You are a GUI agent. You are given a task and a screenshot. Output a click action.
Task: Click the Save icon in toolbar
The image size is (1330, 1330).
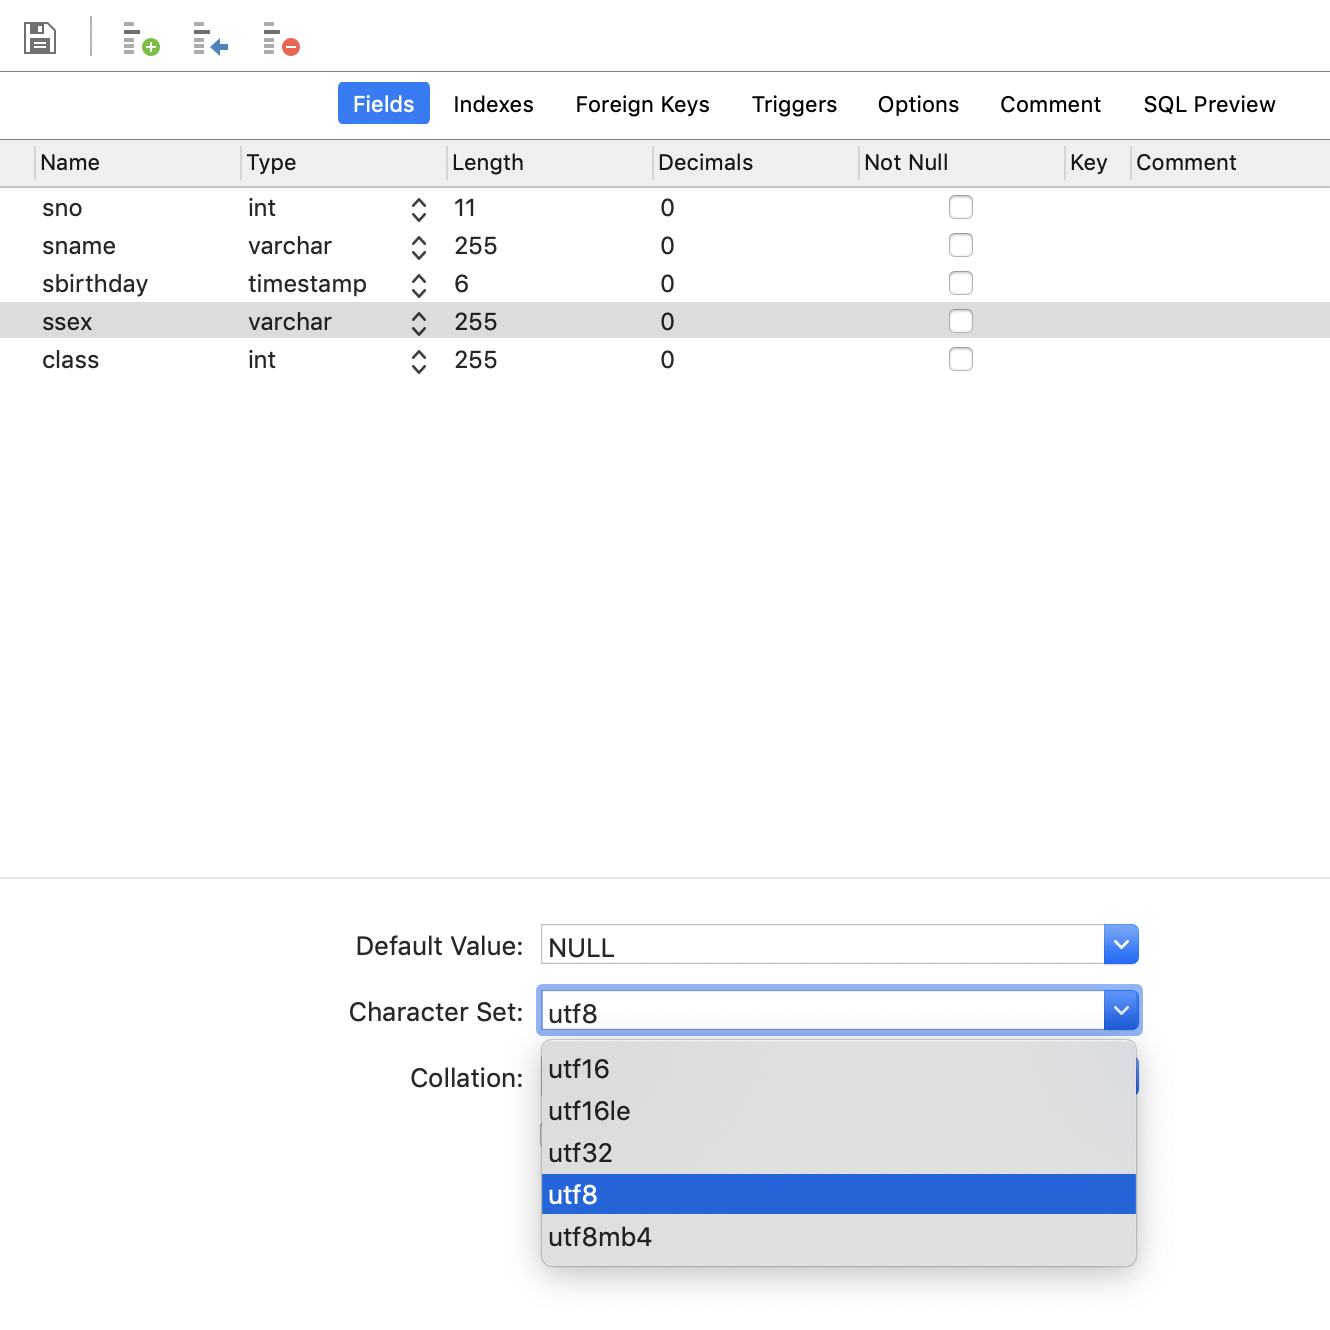pyautogui.click(x=40, y=38)
